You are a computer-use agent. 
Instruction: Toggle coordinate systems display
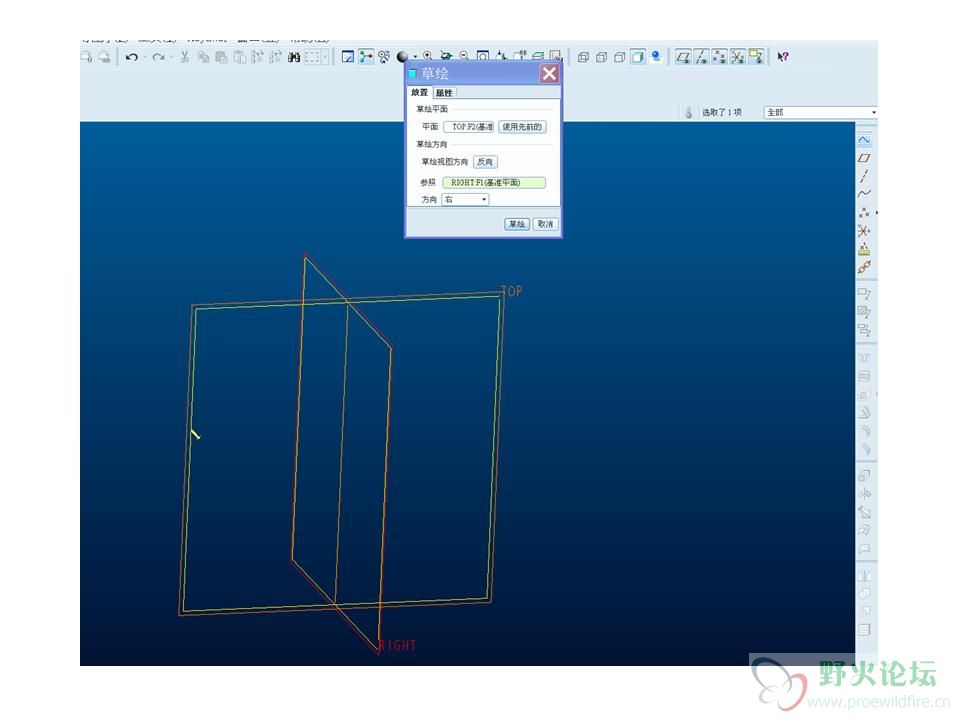click(738, 57)
